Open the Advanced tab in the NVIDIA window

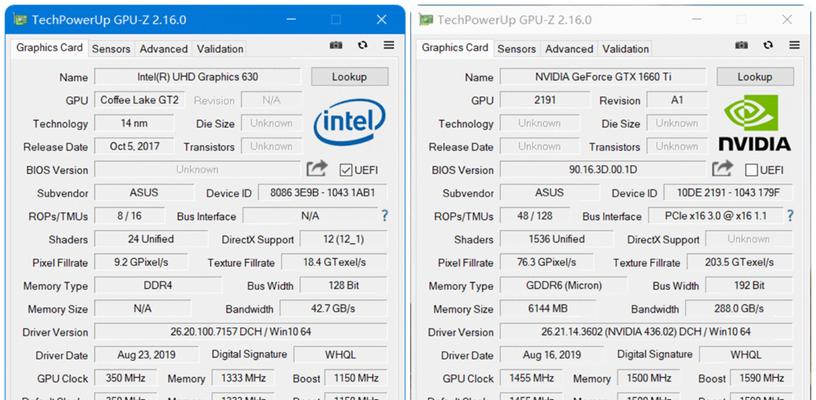point(569,49)
